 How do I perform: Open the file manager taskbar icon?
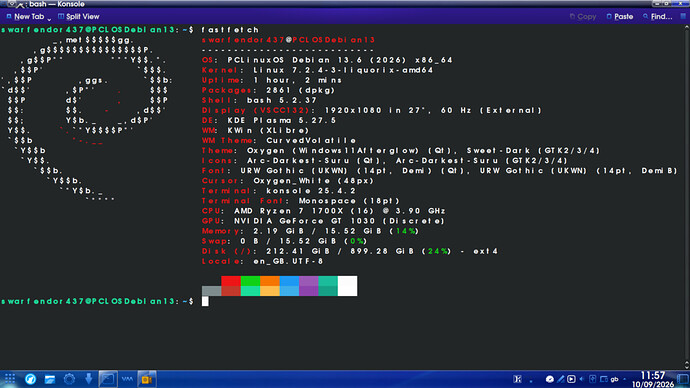pyautogui.click(x=50, y=379)
